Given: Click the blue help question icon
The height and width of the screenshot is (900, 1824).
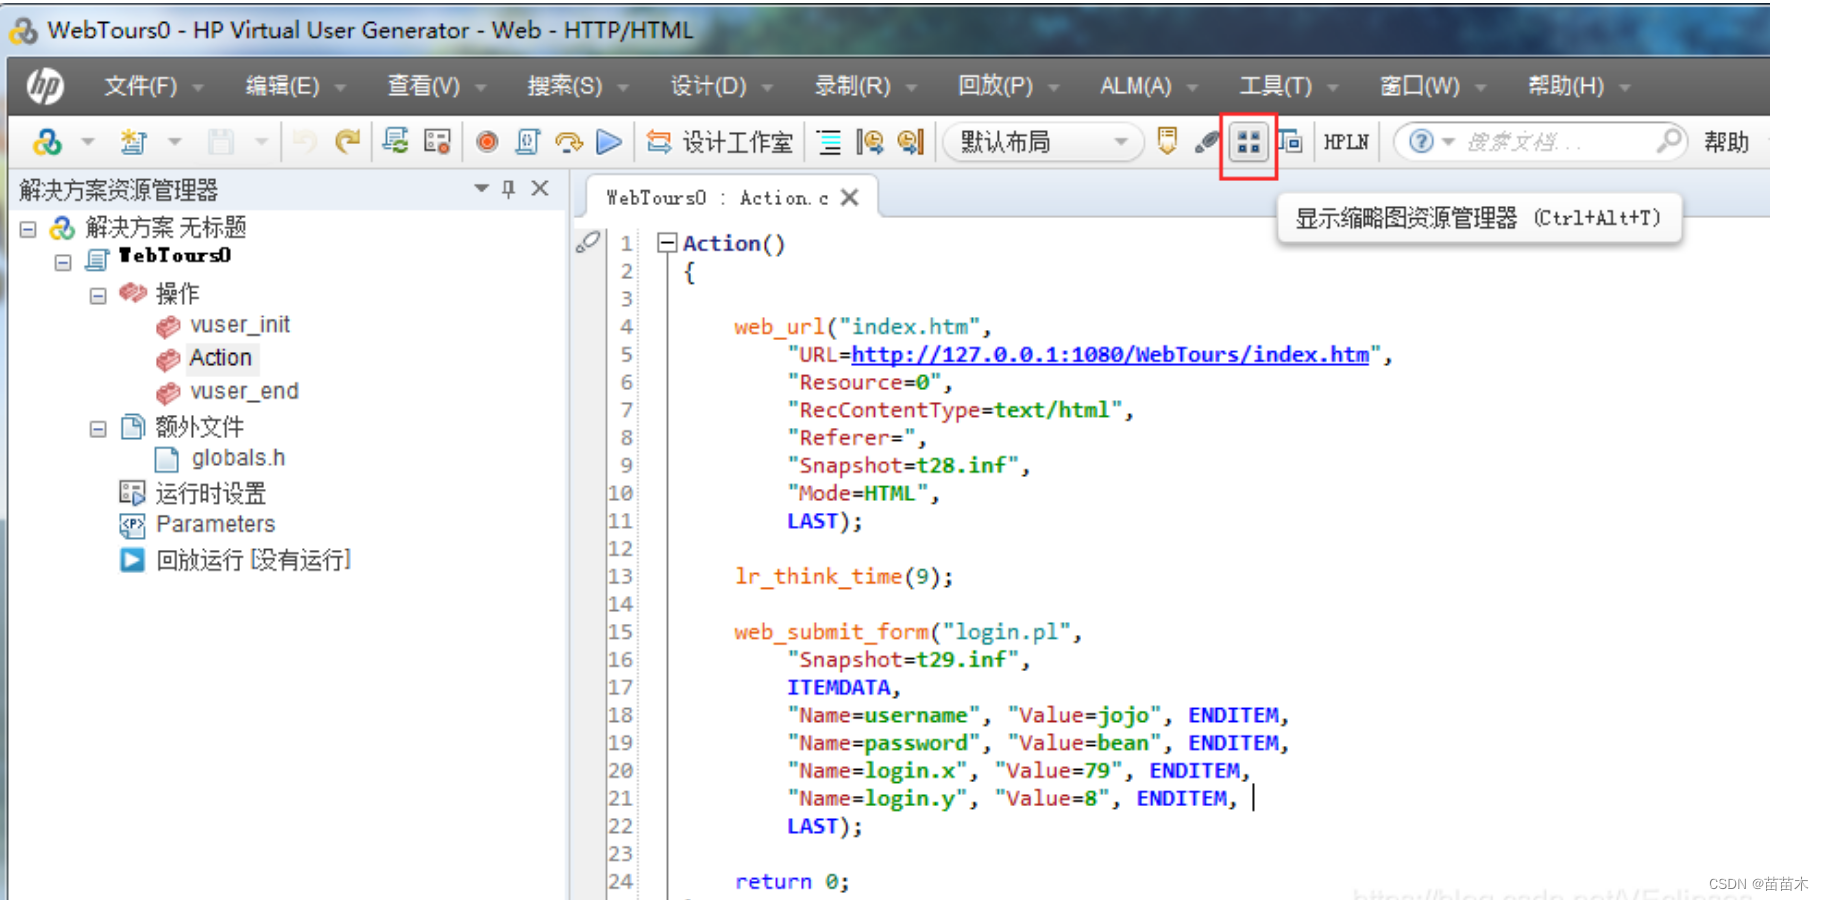Looking at the screenshot, I should [x=1420, y=142].
